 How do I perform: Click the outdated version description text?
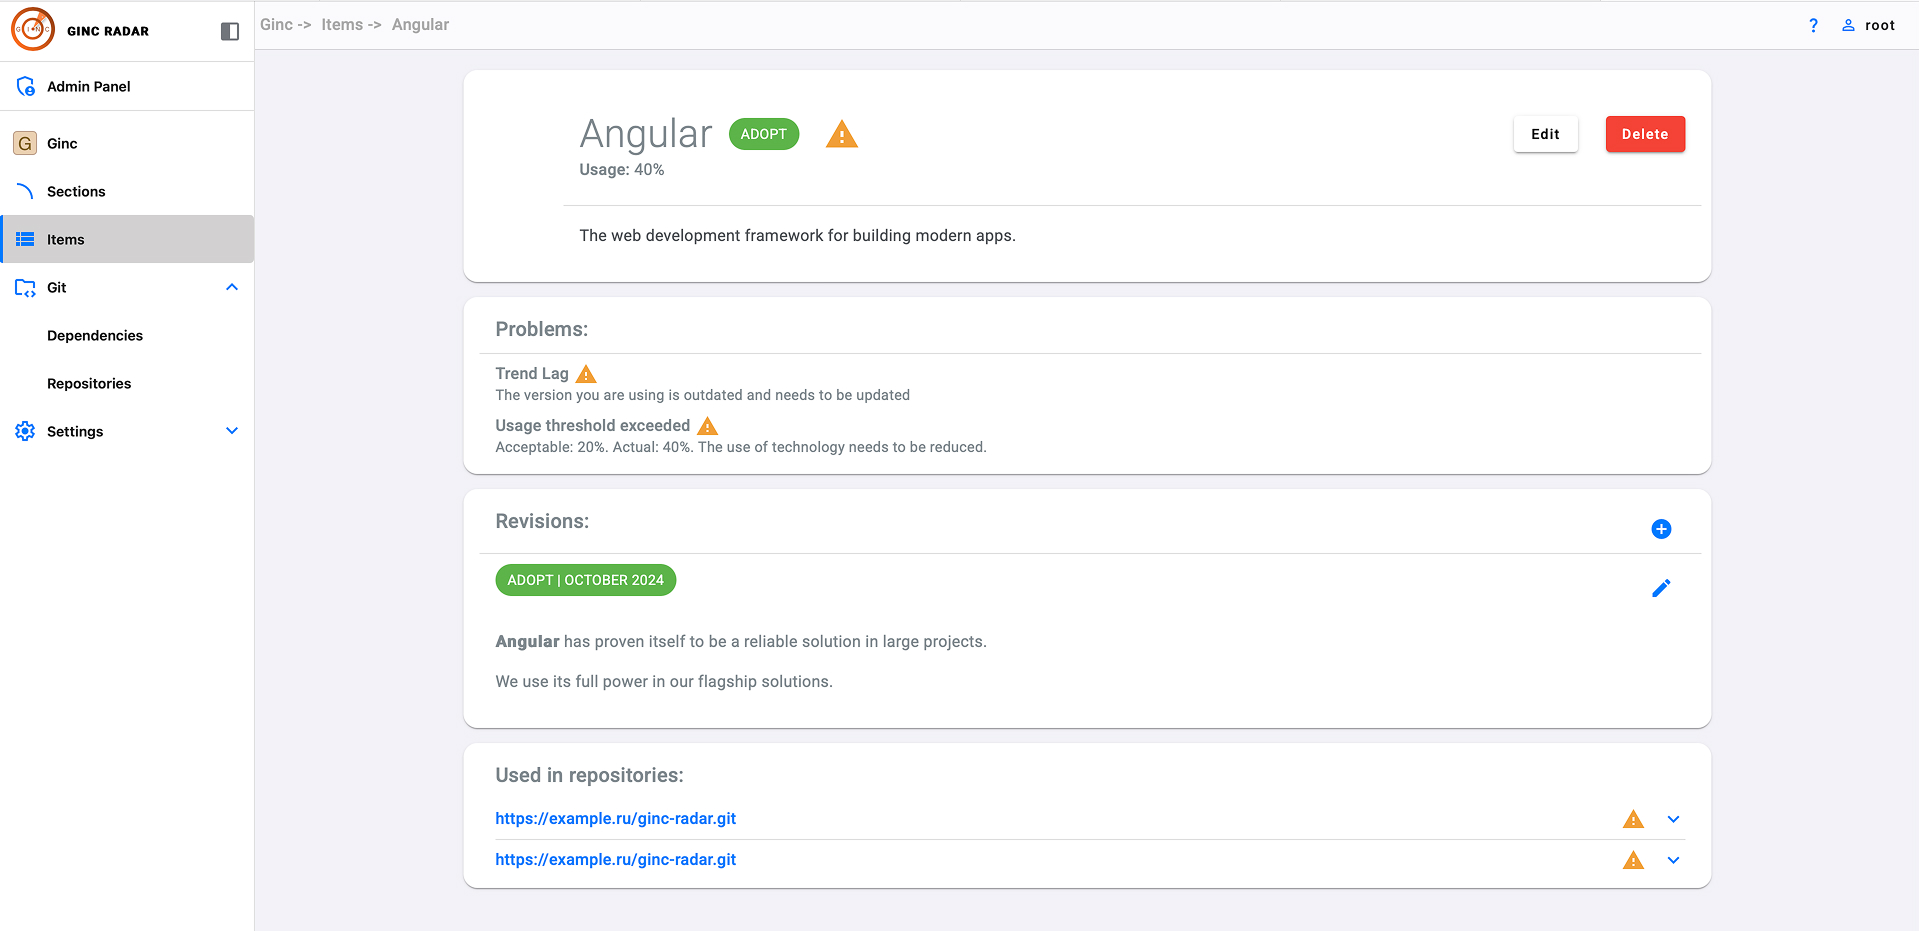pos(703,395)
